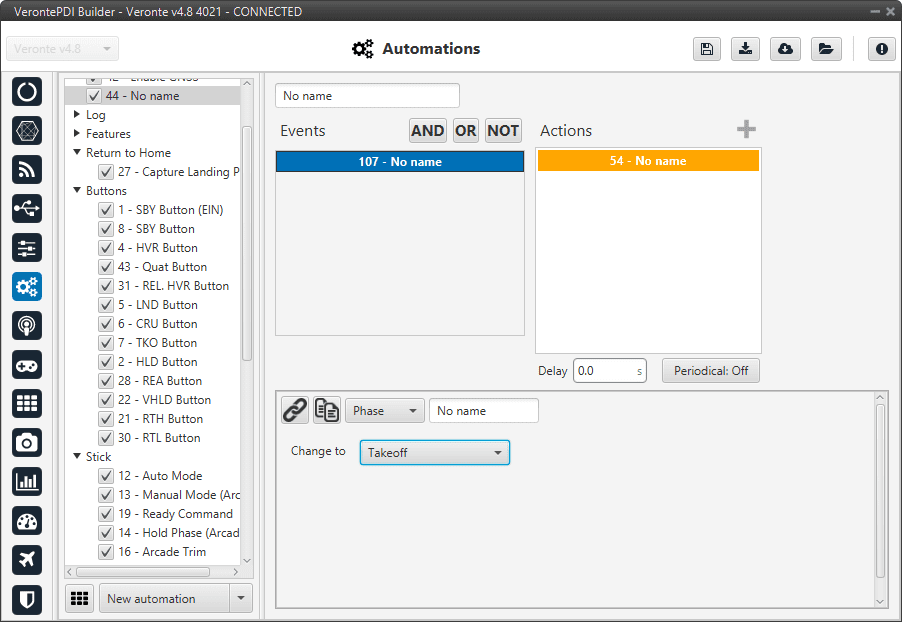Click the chain link icon beside Phase
This screenshot has height=622, width=902.
point(295,410)
